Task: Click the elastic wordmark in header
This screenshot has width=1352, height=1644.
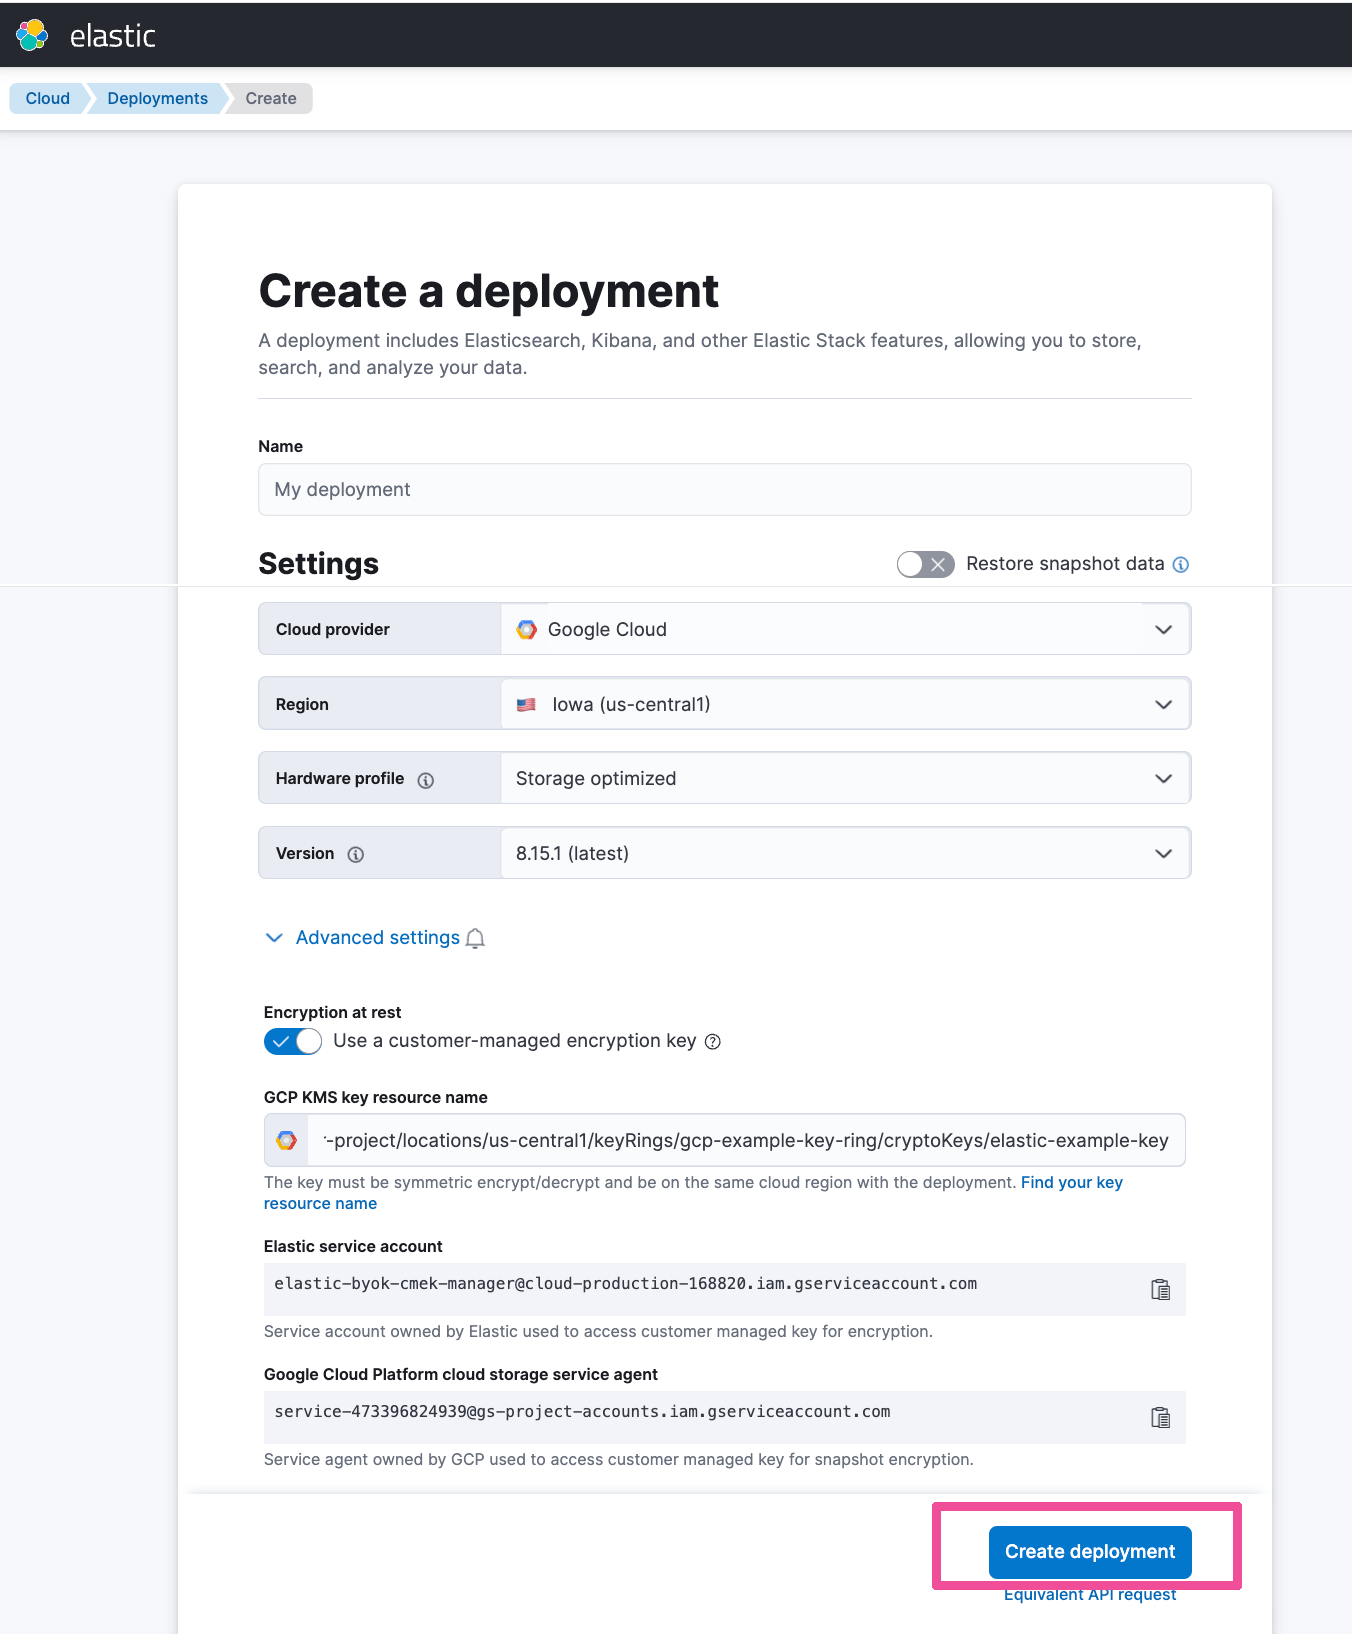Action: pos(113,36)
